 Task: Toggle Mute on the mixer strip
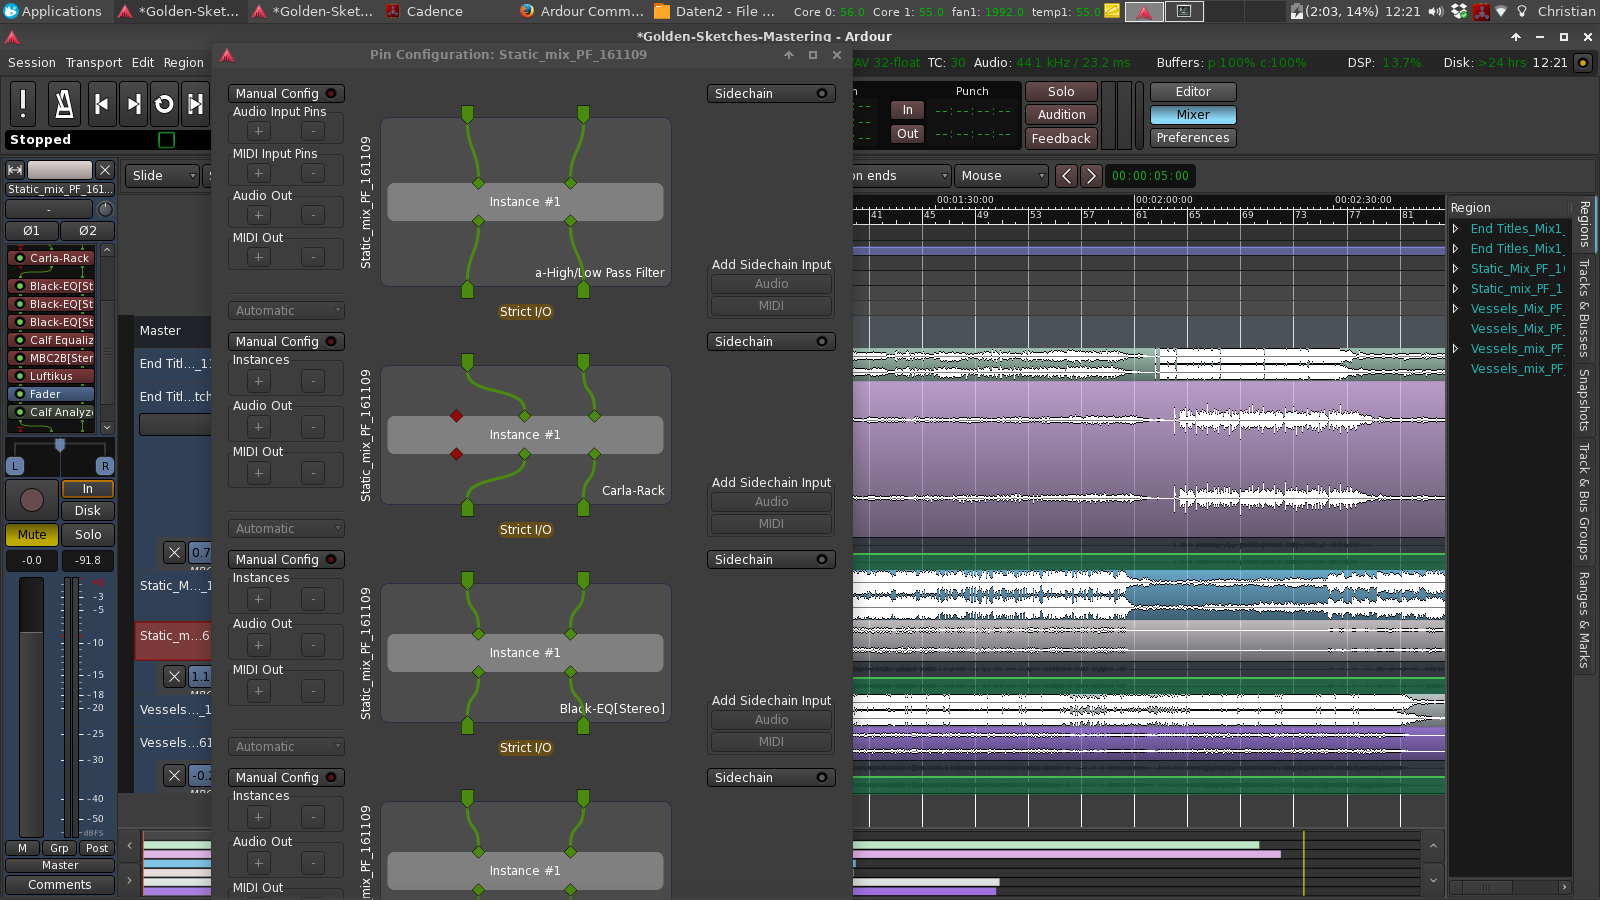click(32, 535)
